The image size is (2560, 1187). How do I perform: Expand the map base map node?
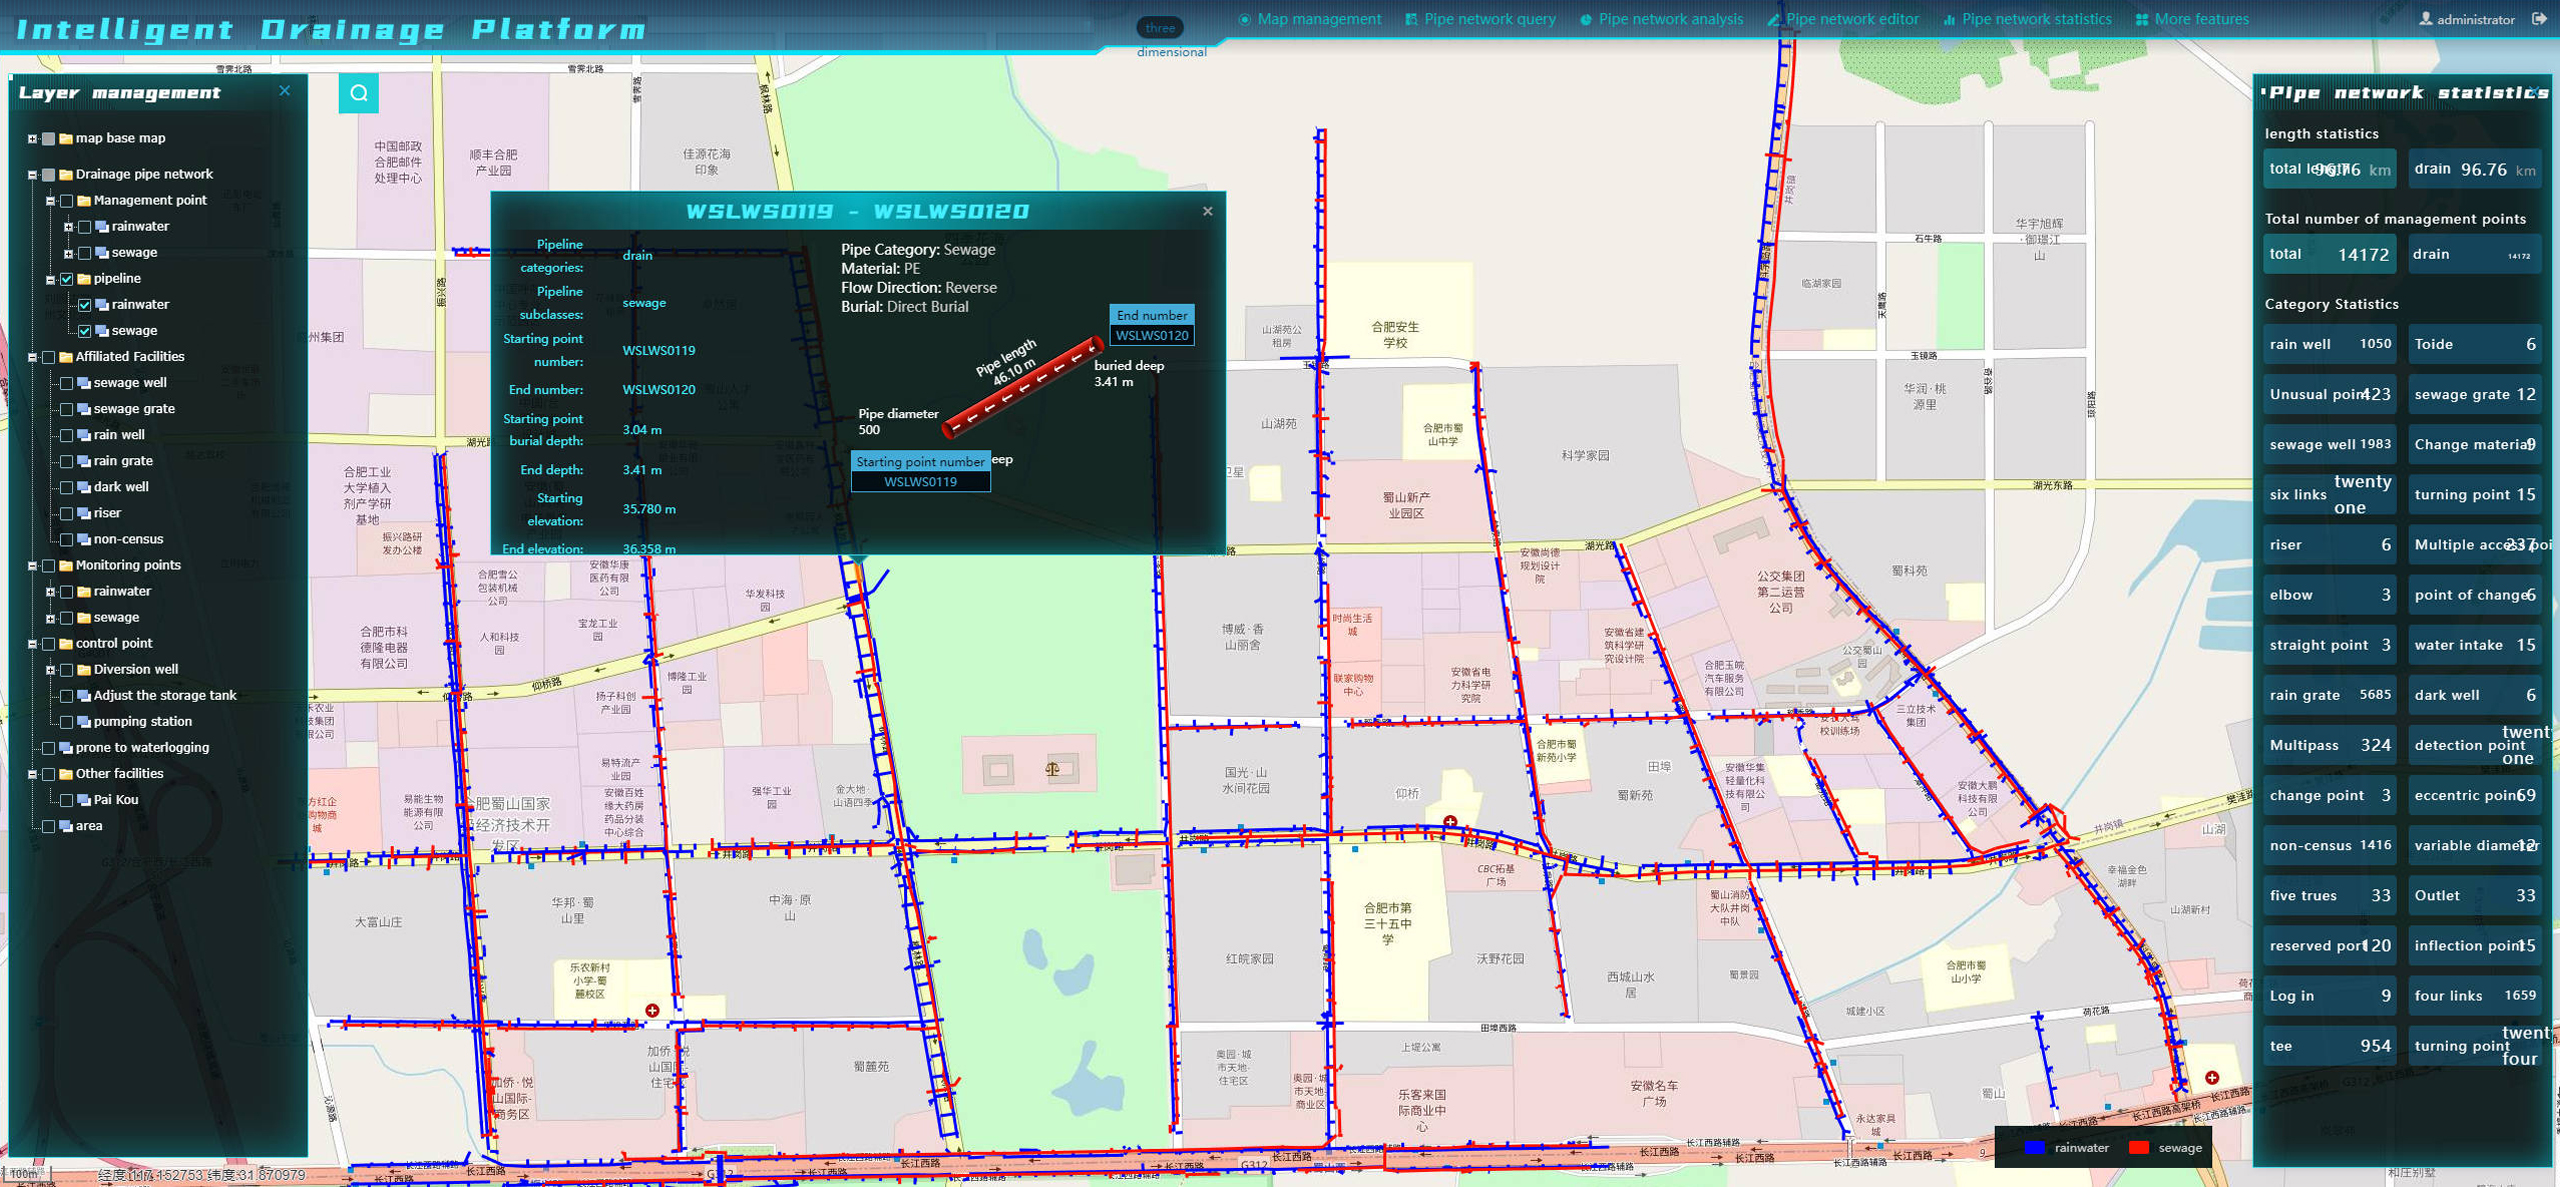point(32,139)
